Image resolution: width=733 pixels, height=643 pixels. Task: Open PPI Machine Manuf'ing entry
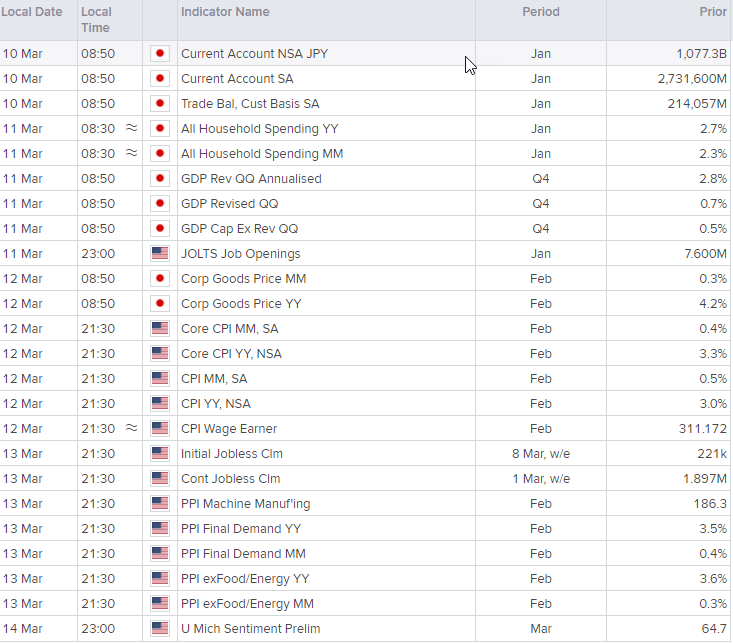coord(245,504)
